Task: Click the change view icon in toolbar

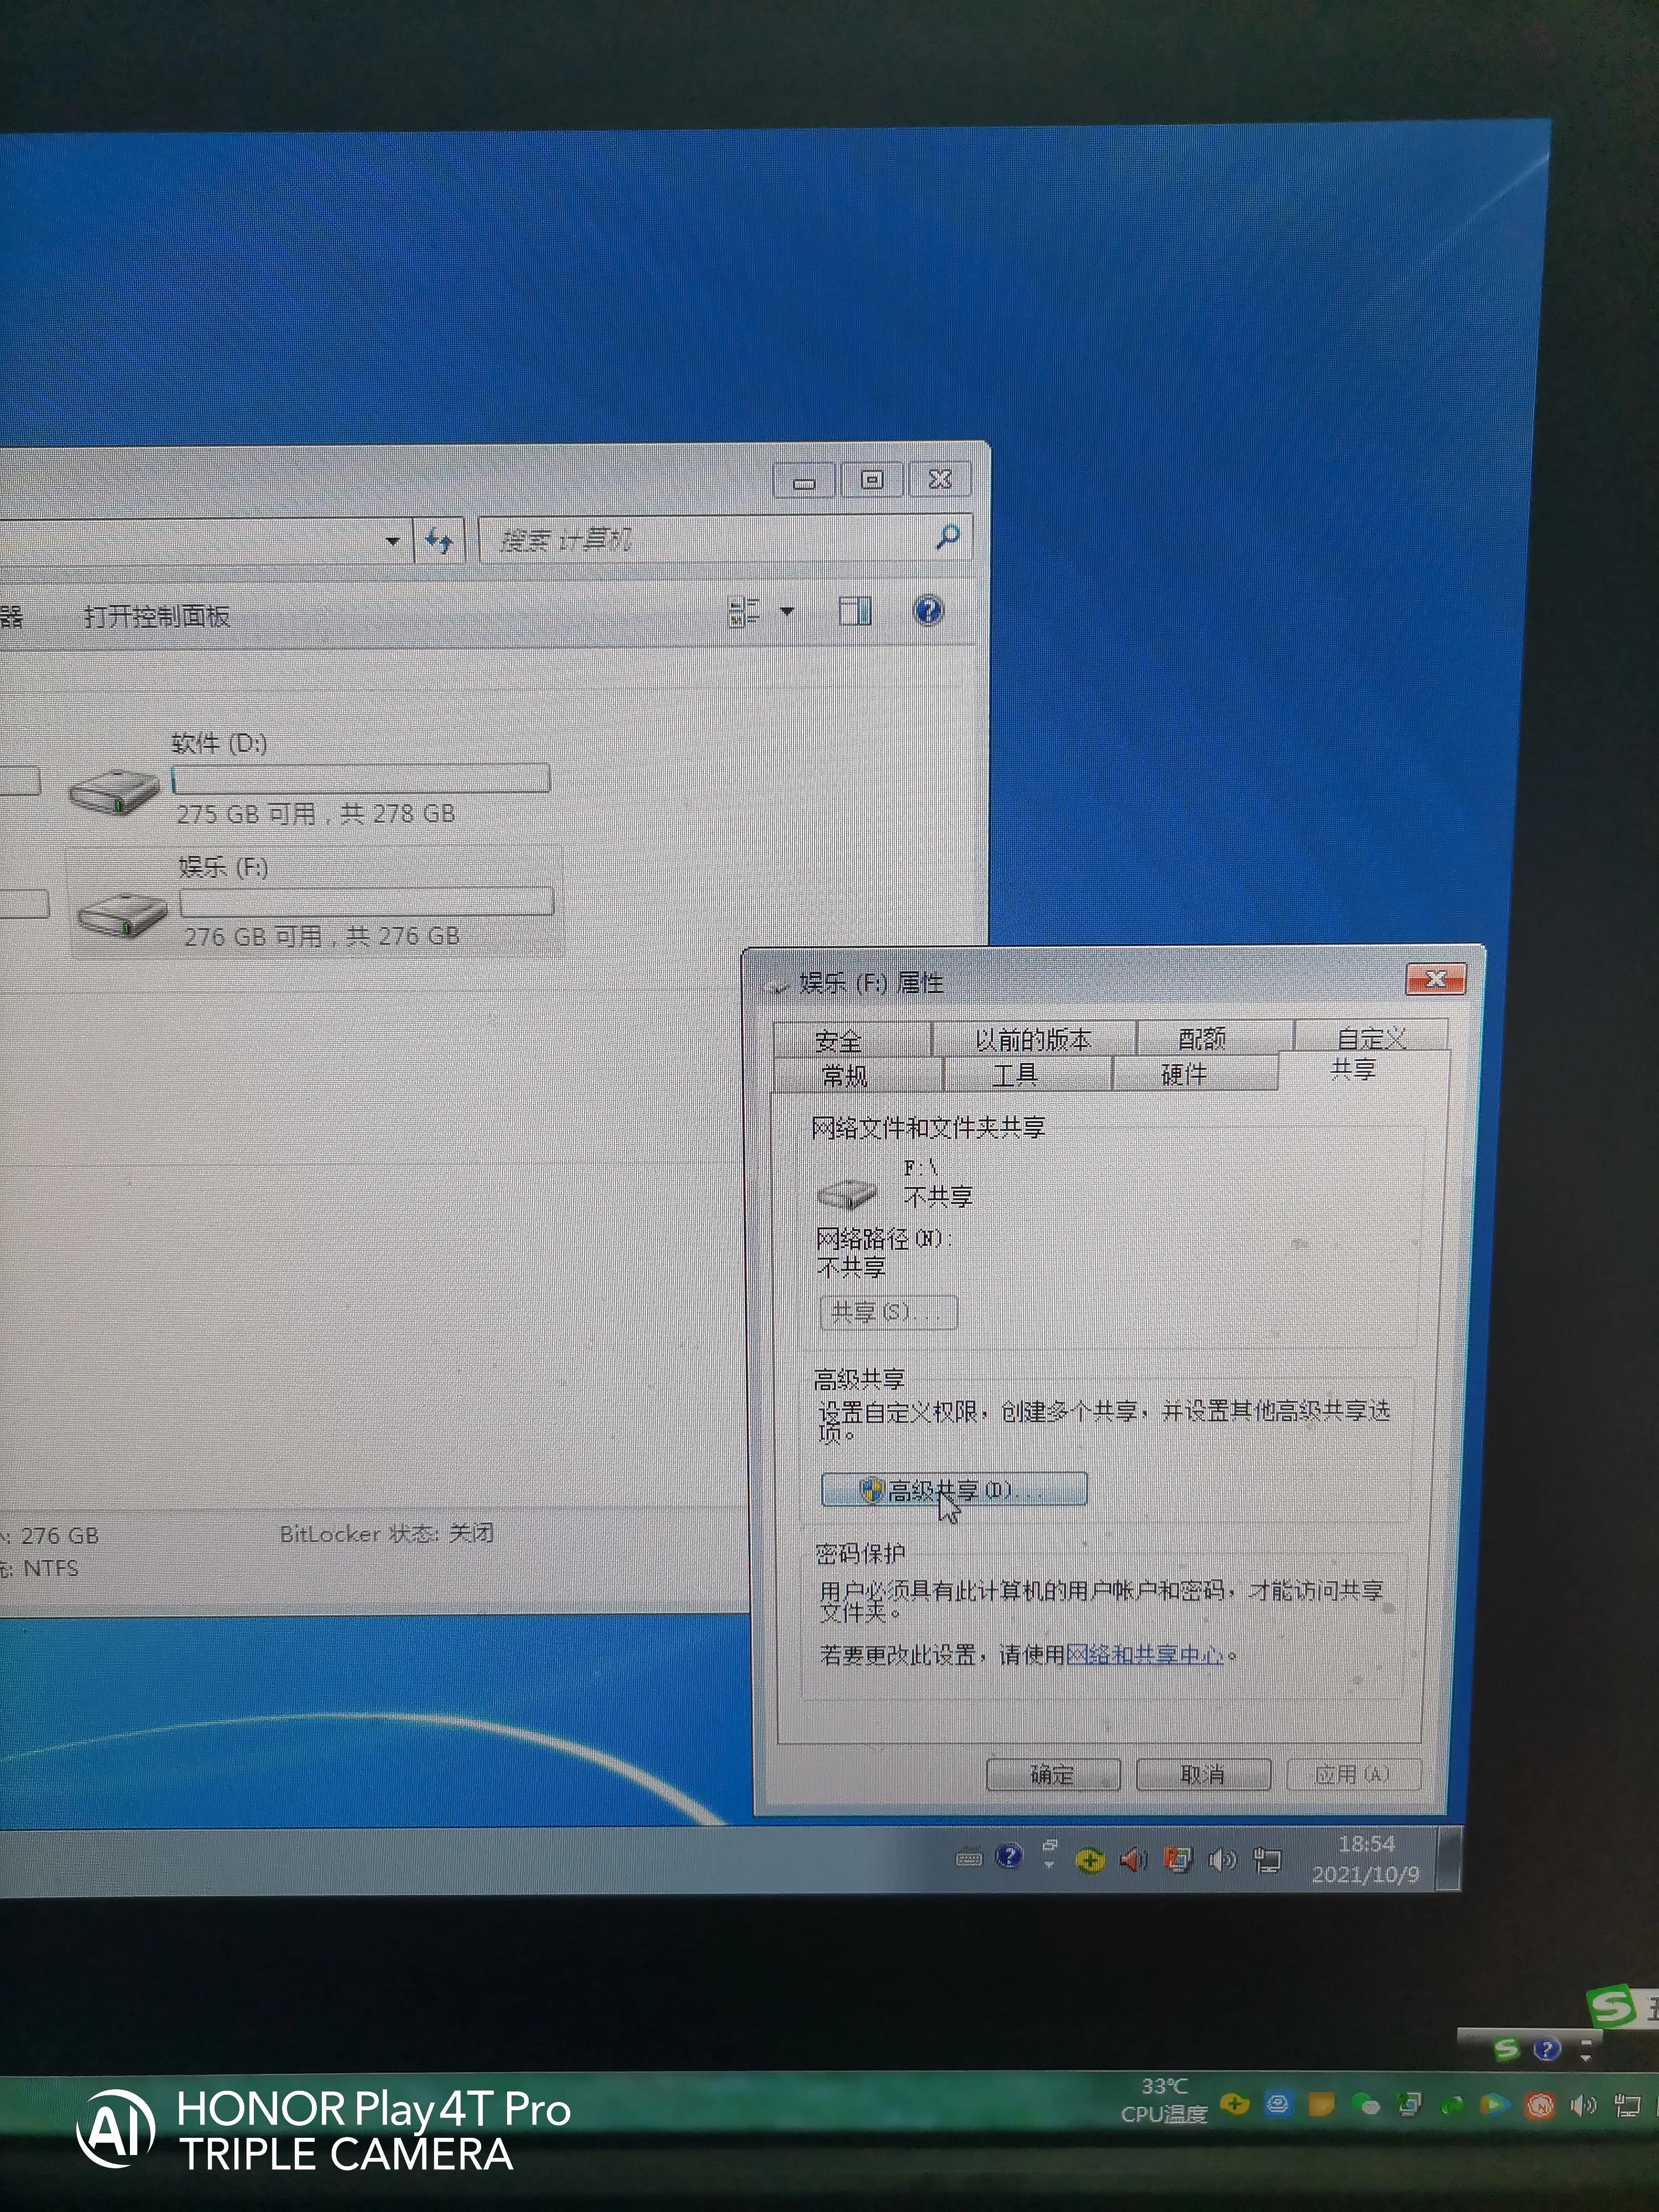Action: pos(744,611)
